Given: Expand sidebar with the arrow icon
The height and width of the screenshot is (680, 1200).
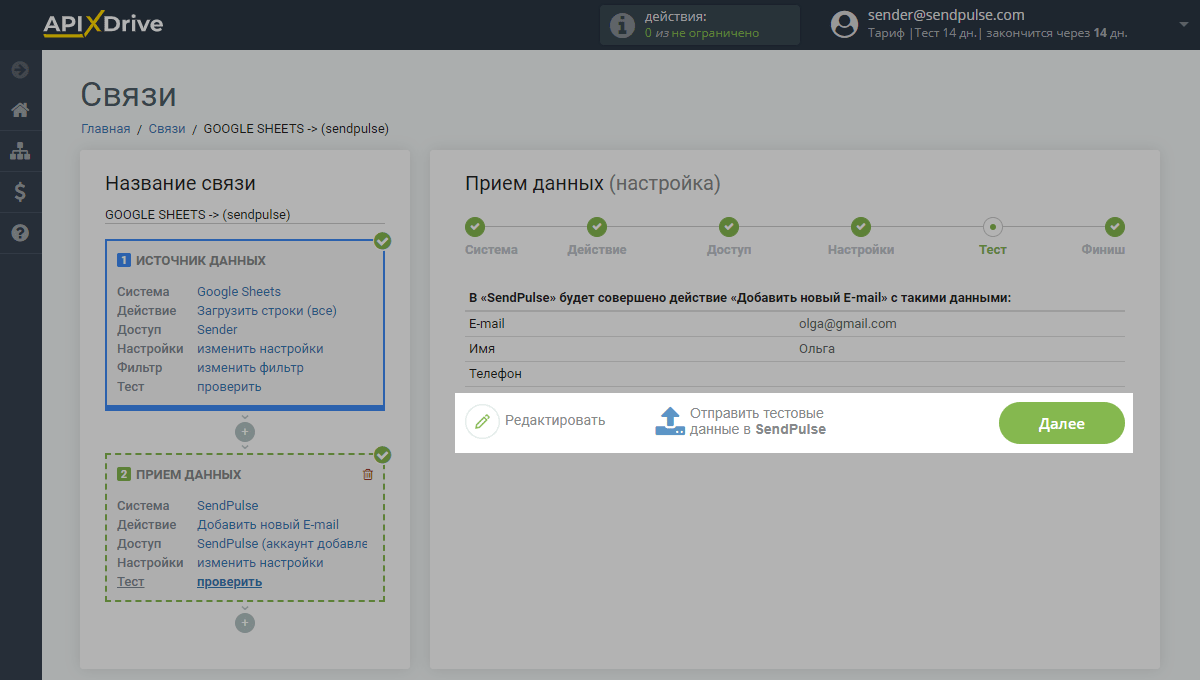Looking at the screenshot, I should pos(20,70).
